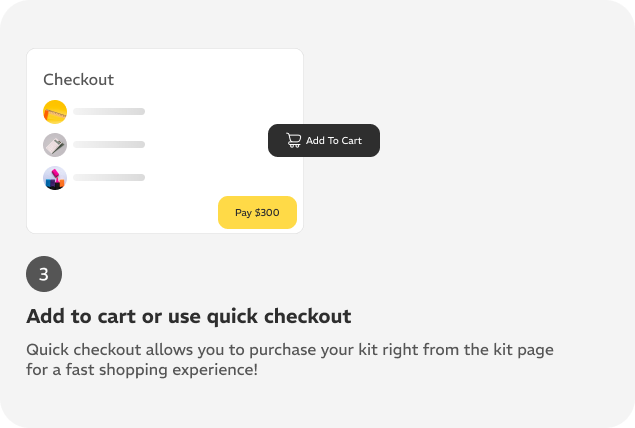Click the word "Cart" in the dark button
The height and width of the screenshot is (428, 635).
coord(352,141)
